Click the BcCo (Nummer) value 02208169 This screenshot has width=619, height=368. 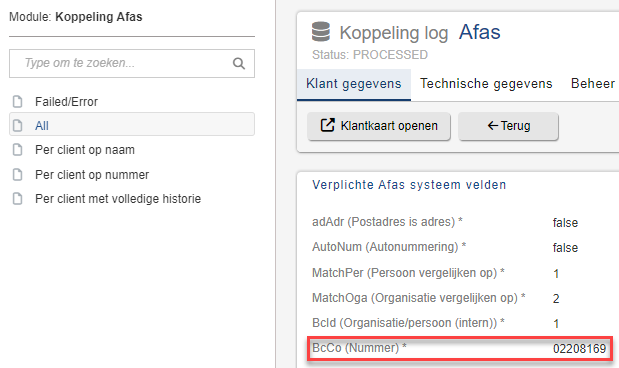pos(579,349)
